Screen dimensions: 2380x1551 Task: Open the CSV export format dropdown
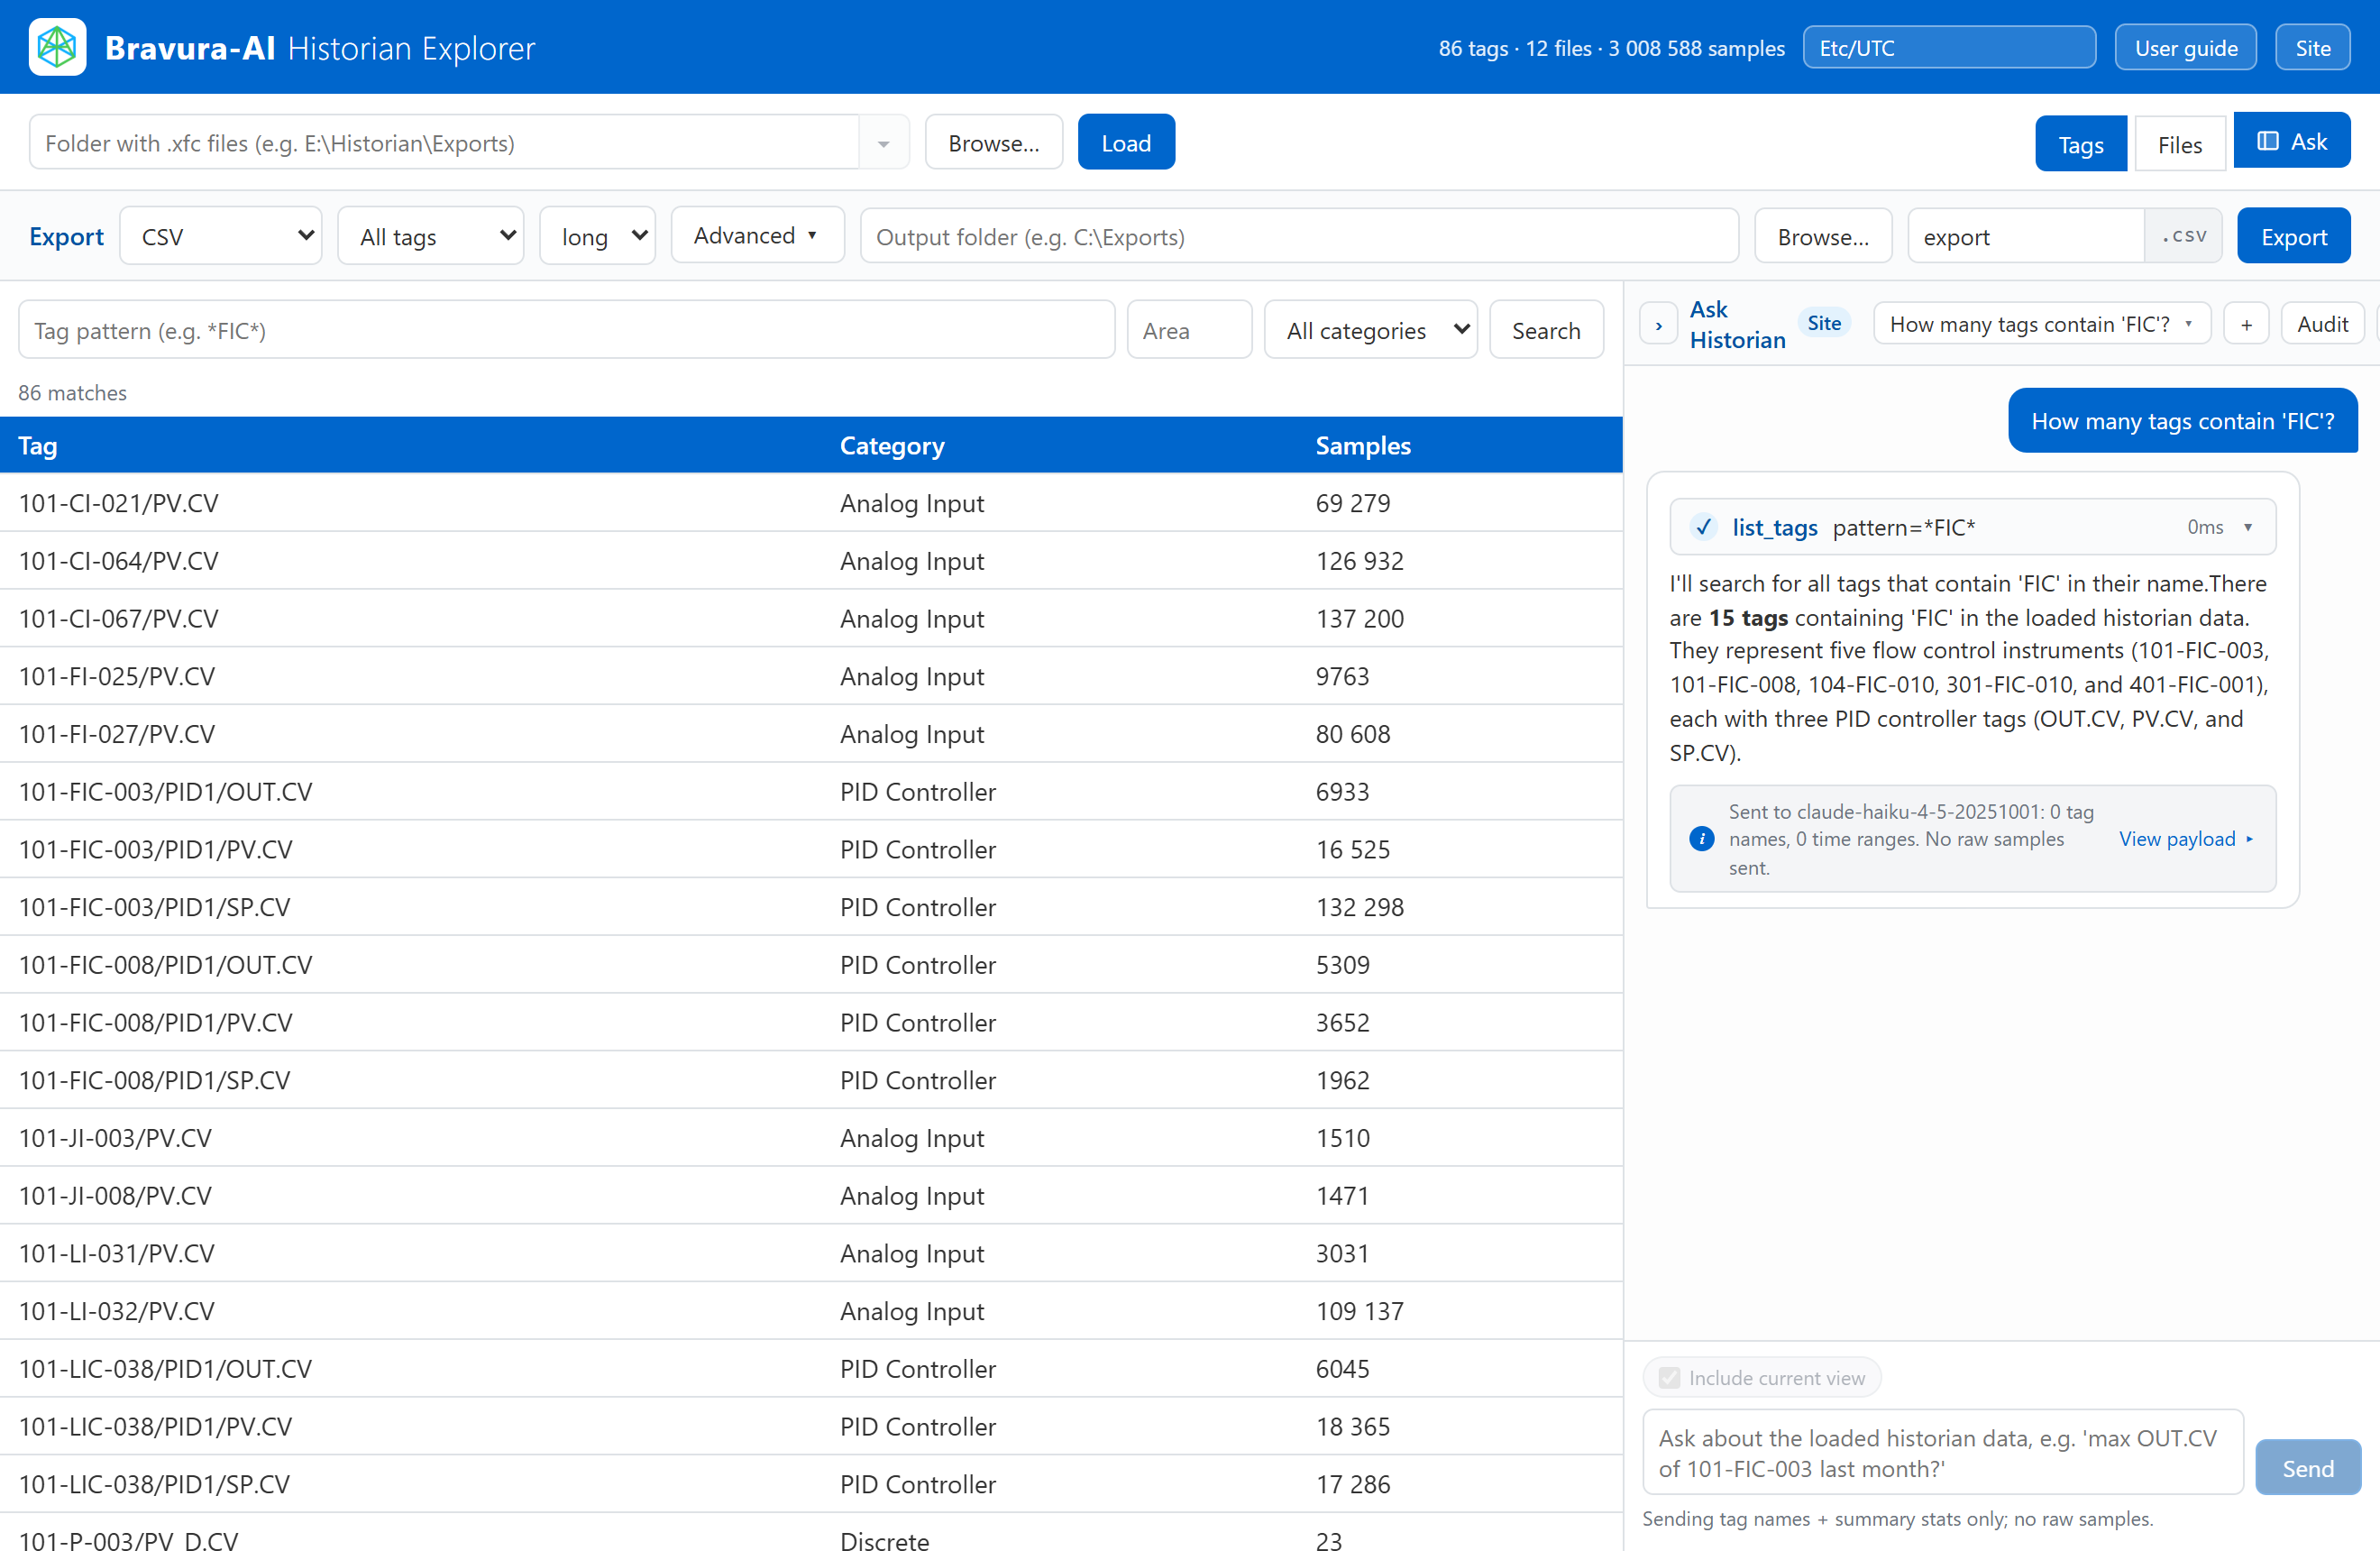point(221,236)
